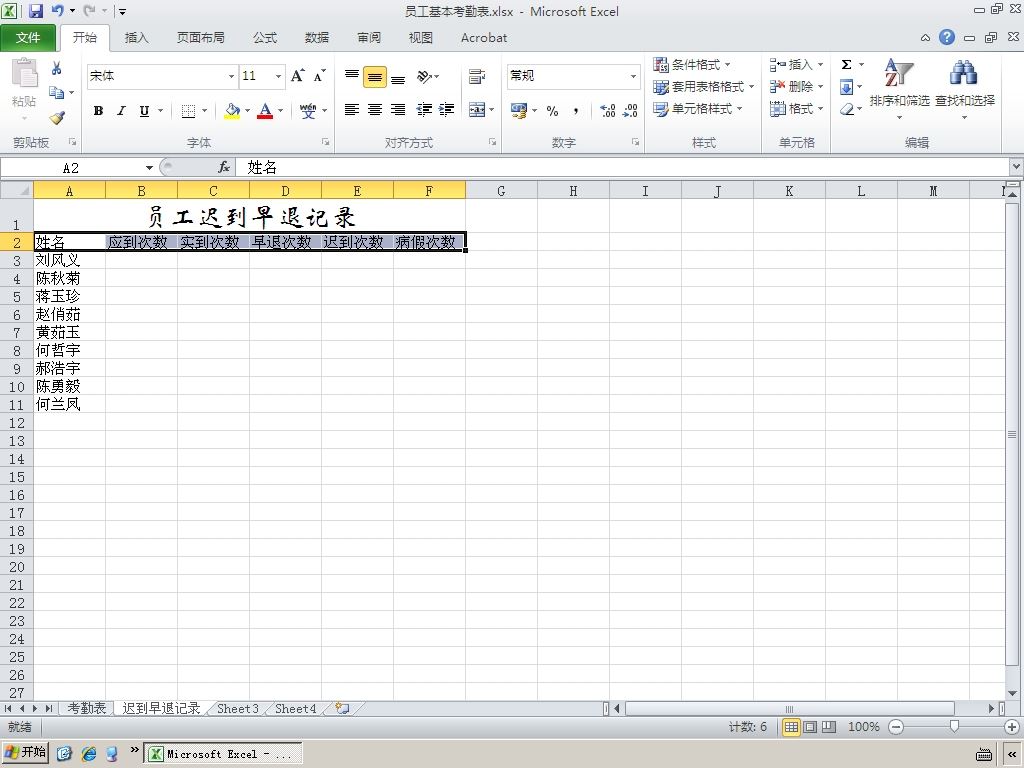Toggle Wrap Text button
This screenshot has width=1024, height=768.
(x=477, y=76)
